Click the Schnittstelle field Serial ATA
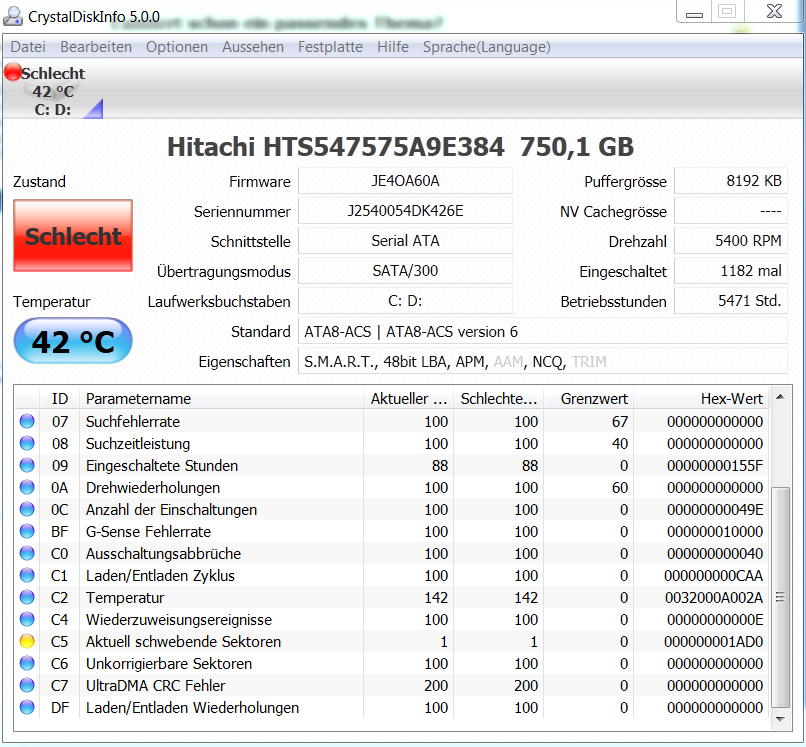Screen dimensions: 806x747 coord(405,241)
